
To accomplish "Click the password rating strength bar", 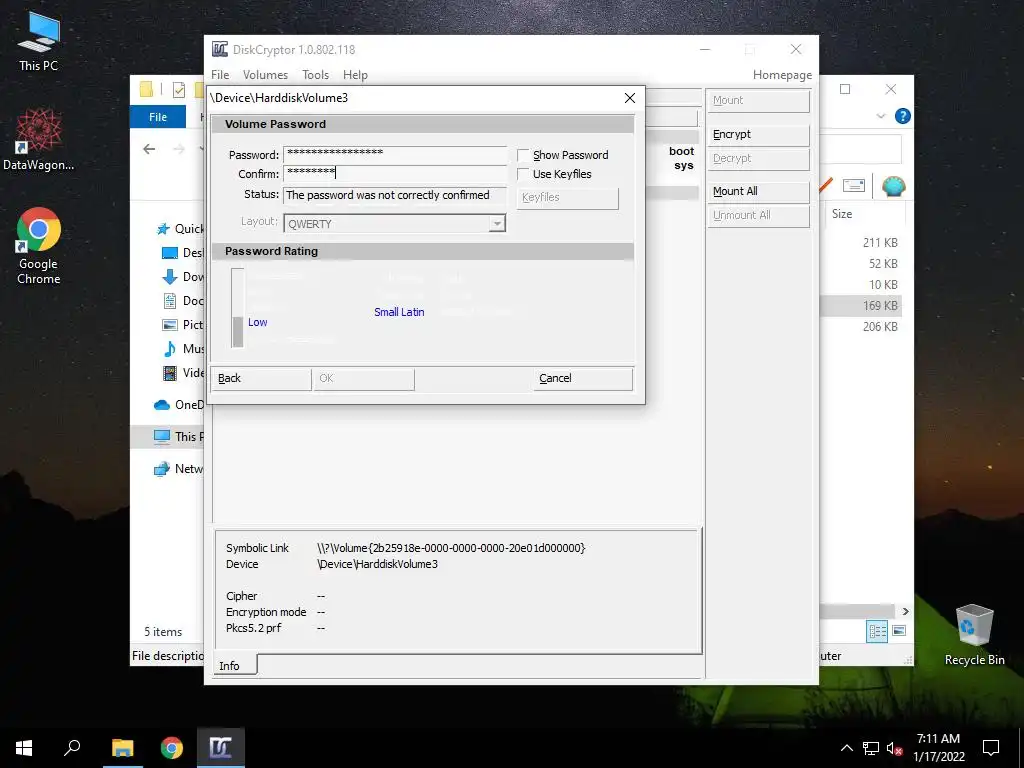I will pyautogui.click(x=238, y=308).
